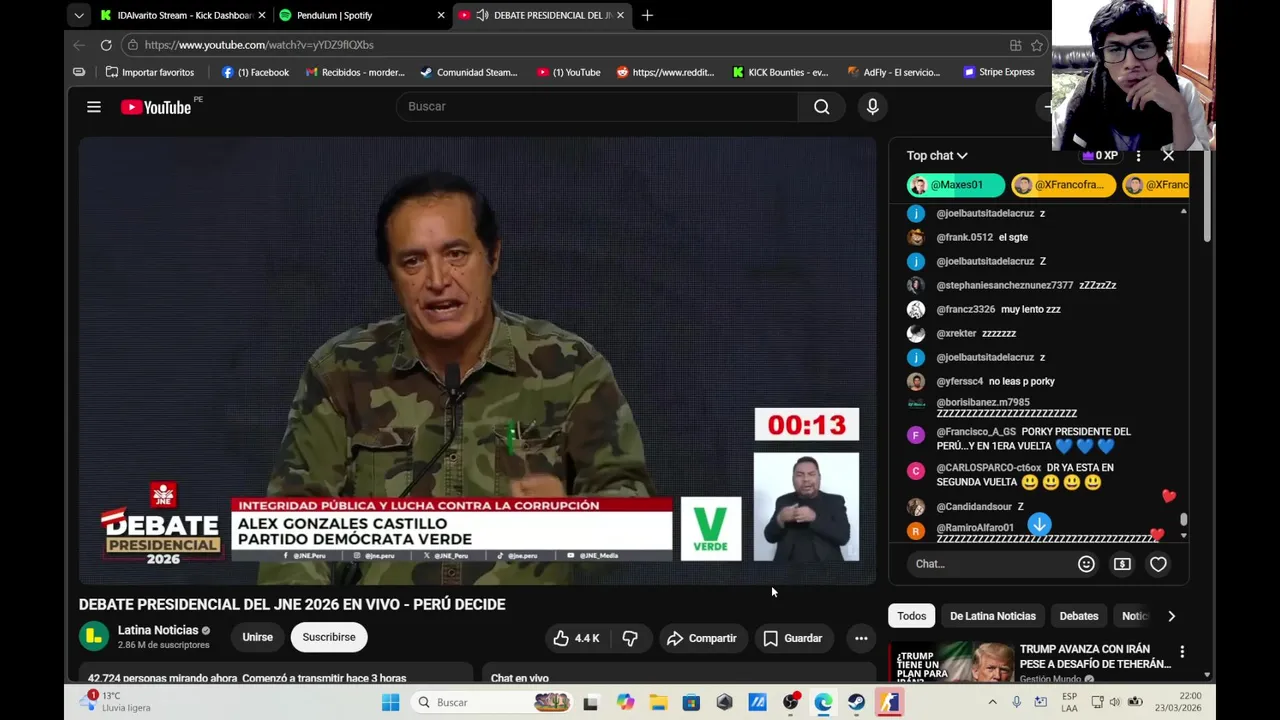
Task: Expand the Top chat dropdown
Action: coord(937,156)
